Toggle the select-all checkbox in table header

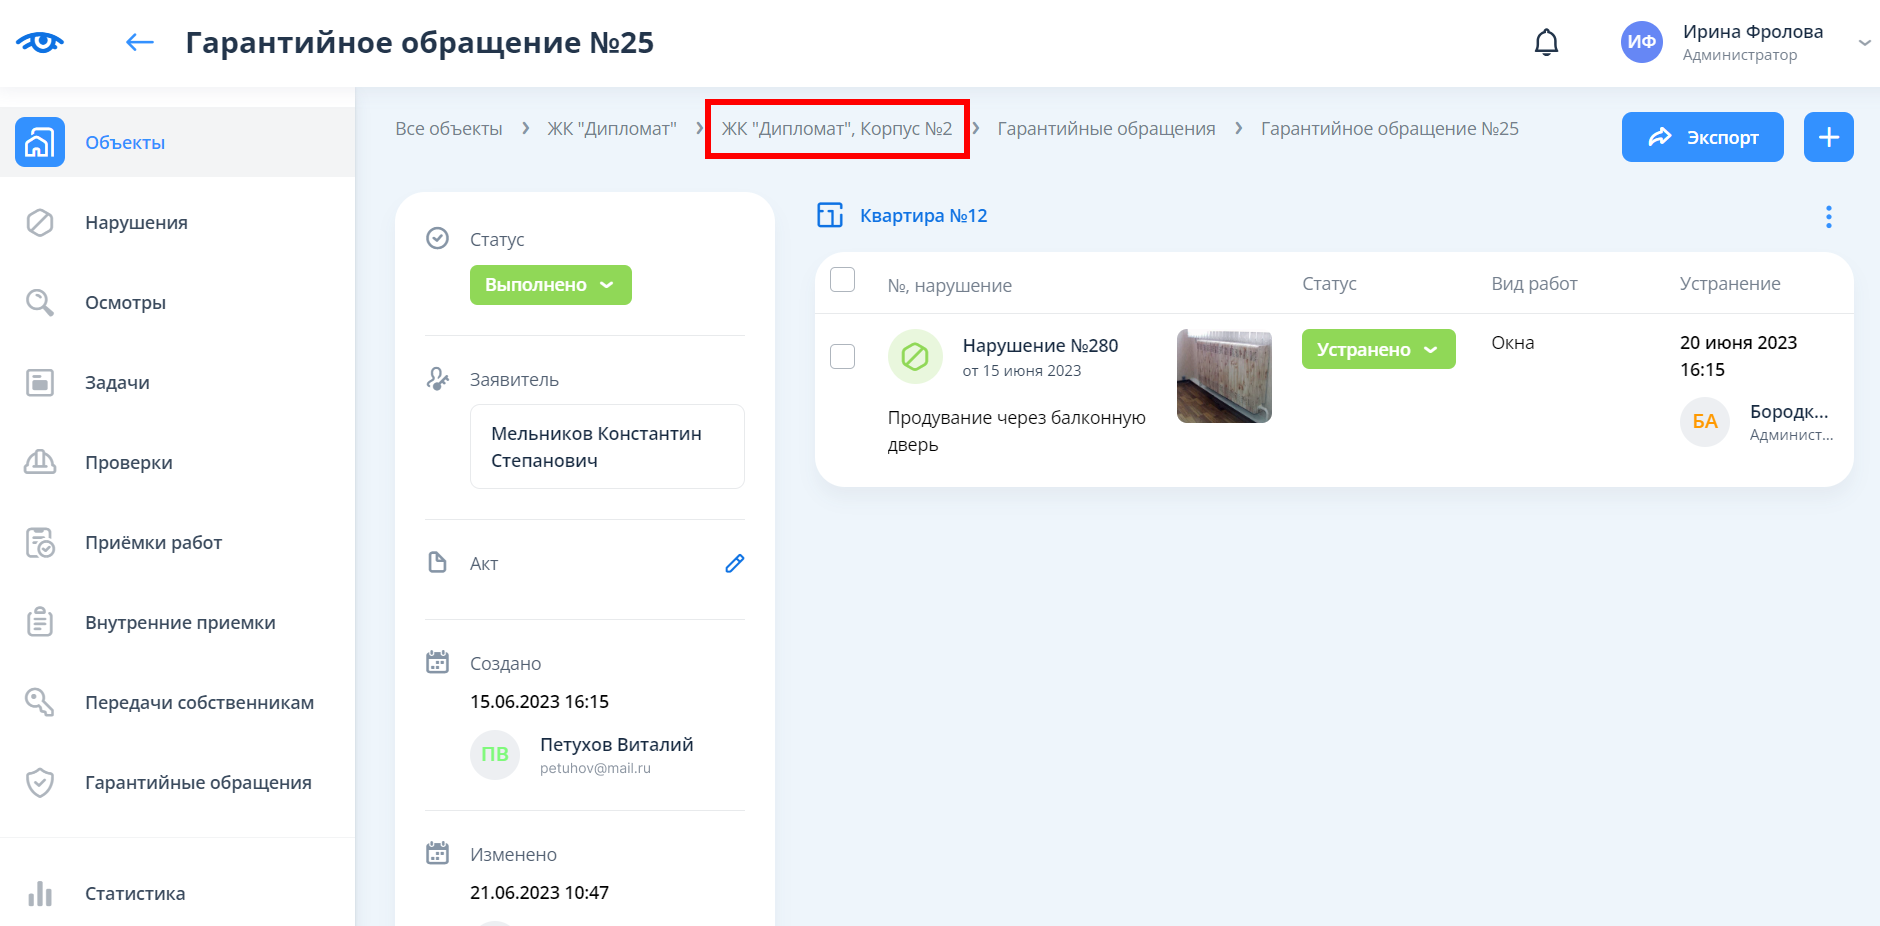[x=843, y=280]
